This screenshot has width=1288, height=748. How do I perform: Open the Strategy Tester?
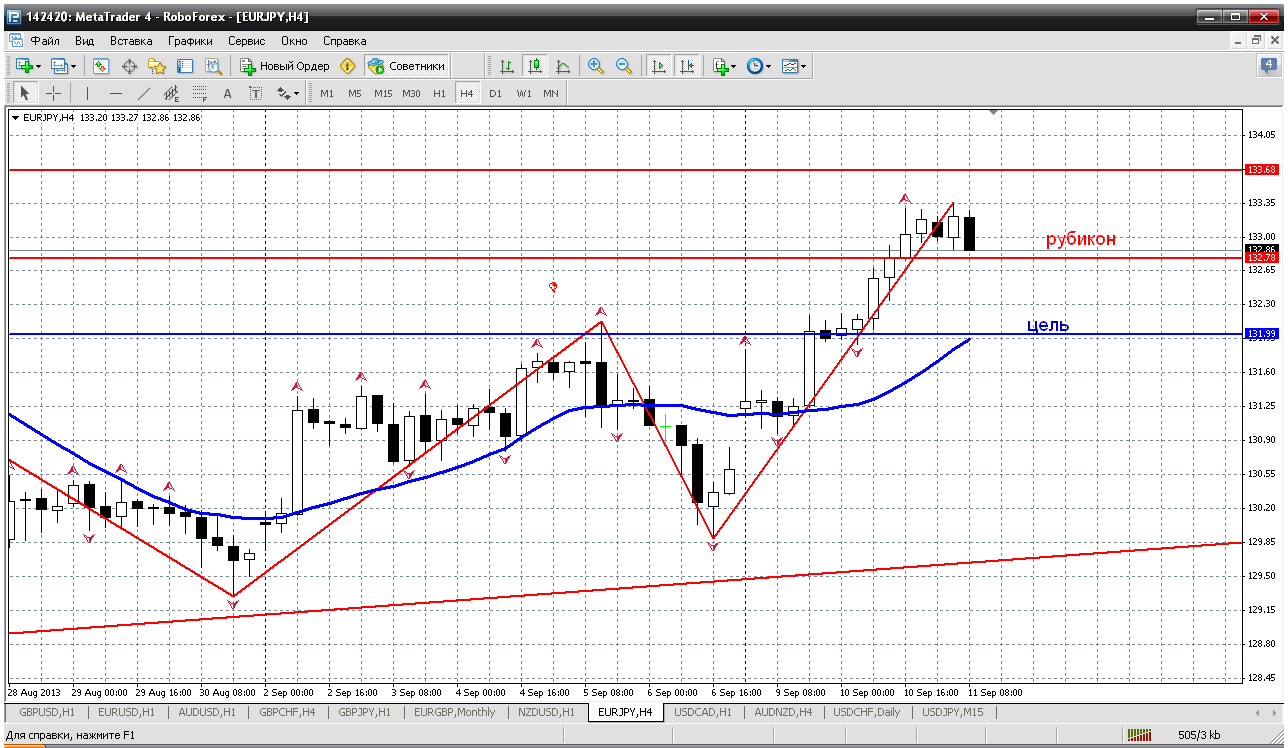[213, 66]
